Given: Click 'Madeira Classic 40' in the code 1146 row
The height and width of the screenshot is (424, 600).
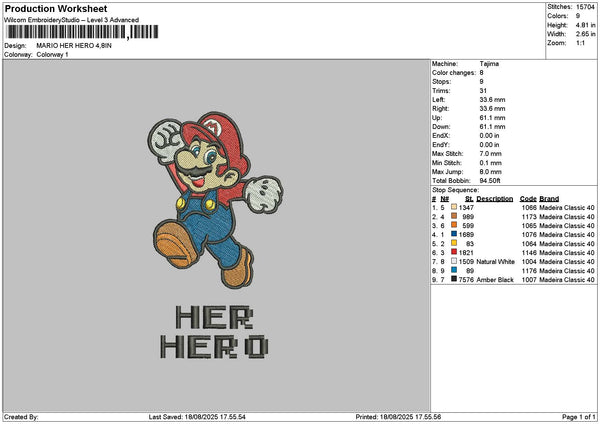Looking at the screenshot, I should click(567, 253).
